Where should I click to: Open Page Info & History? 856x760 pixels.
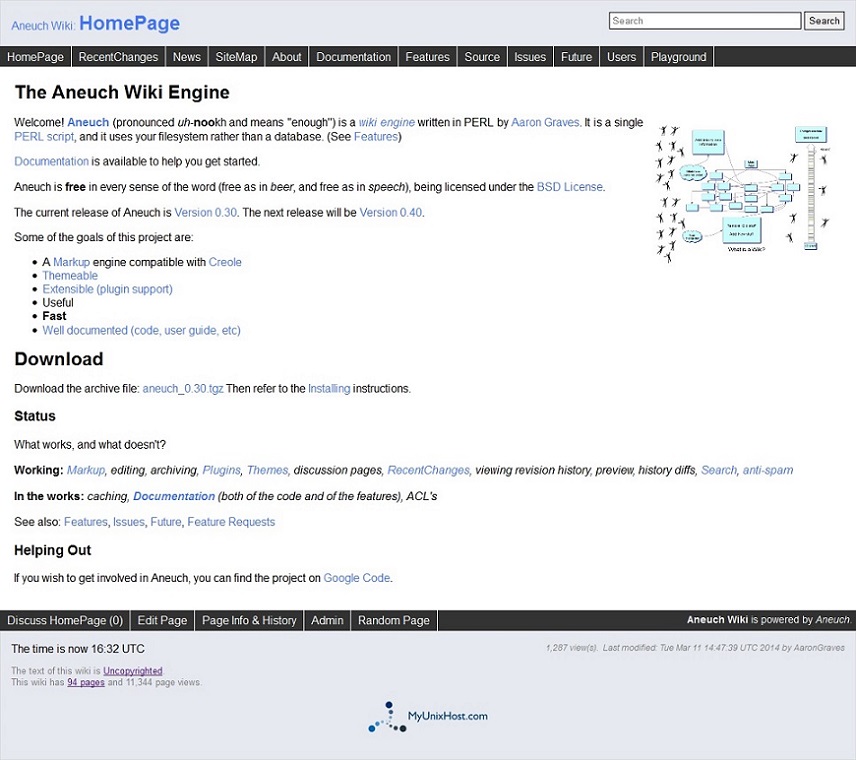(x=249, y=620)
